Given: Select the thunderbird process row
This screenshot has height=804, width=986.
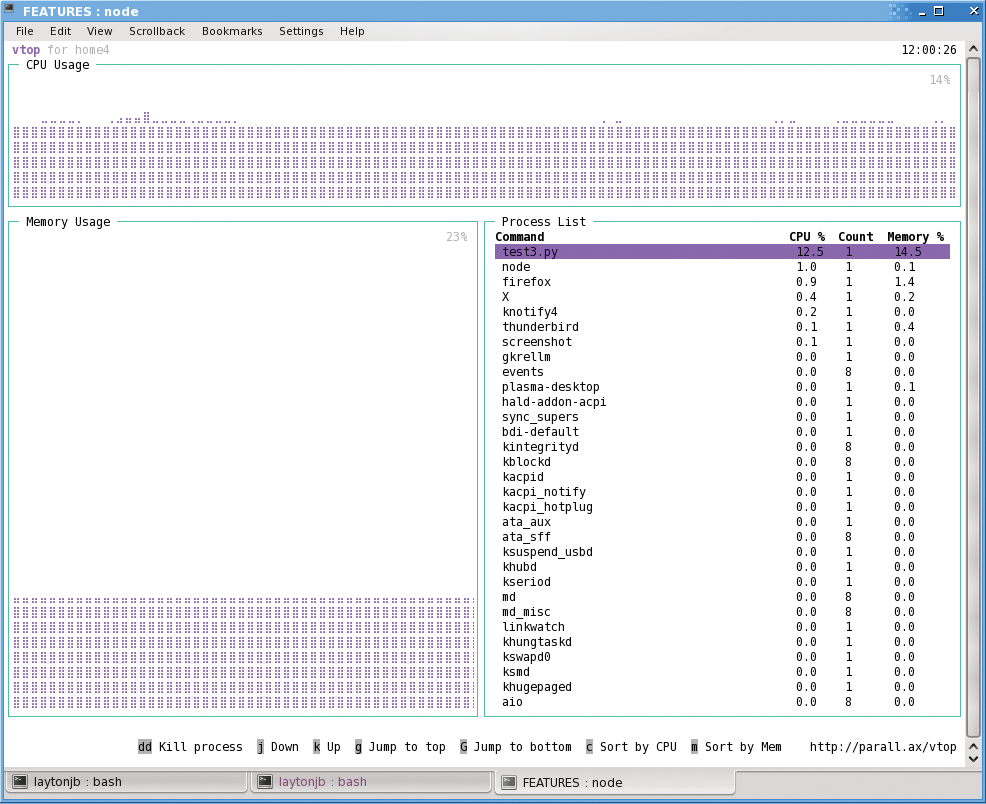Looking at the screenshot, I should pos(722,327).
